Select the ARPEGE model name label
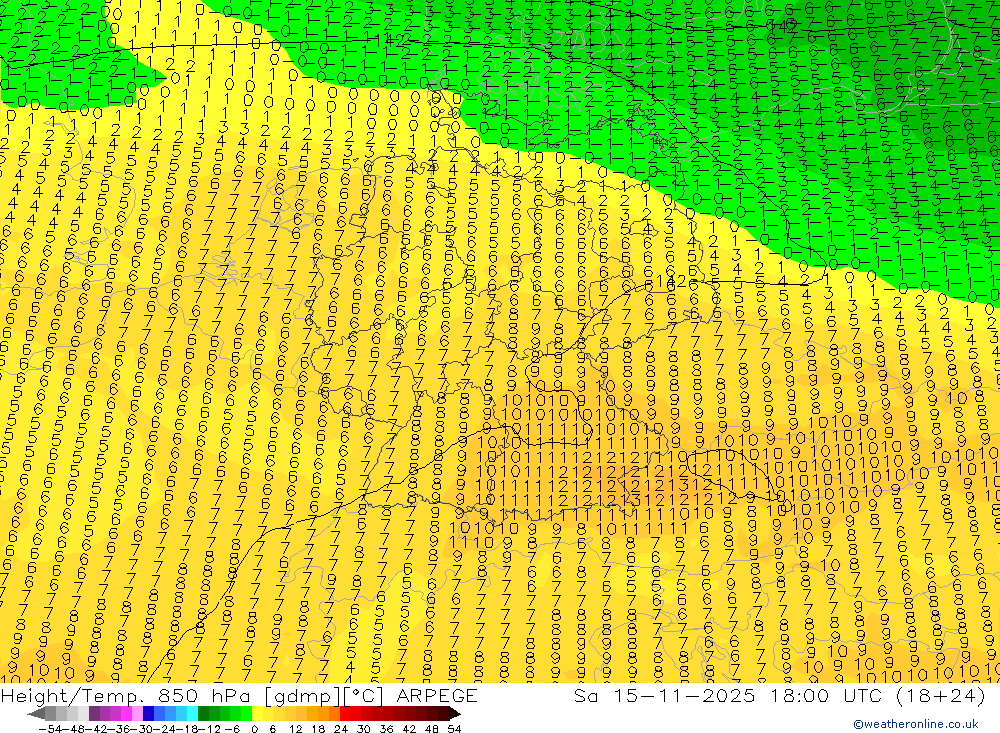 point(437,695)
